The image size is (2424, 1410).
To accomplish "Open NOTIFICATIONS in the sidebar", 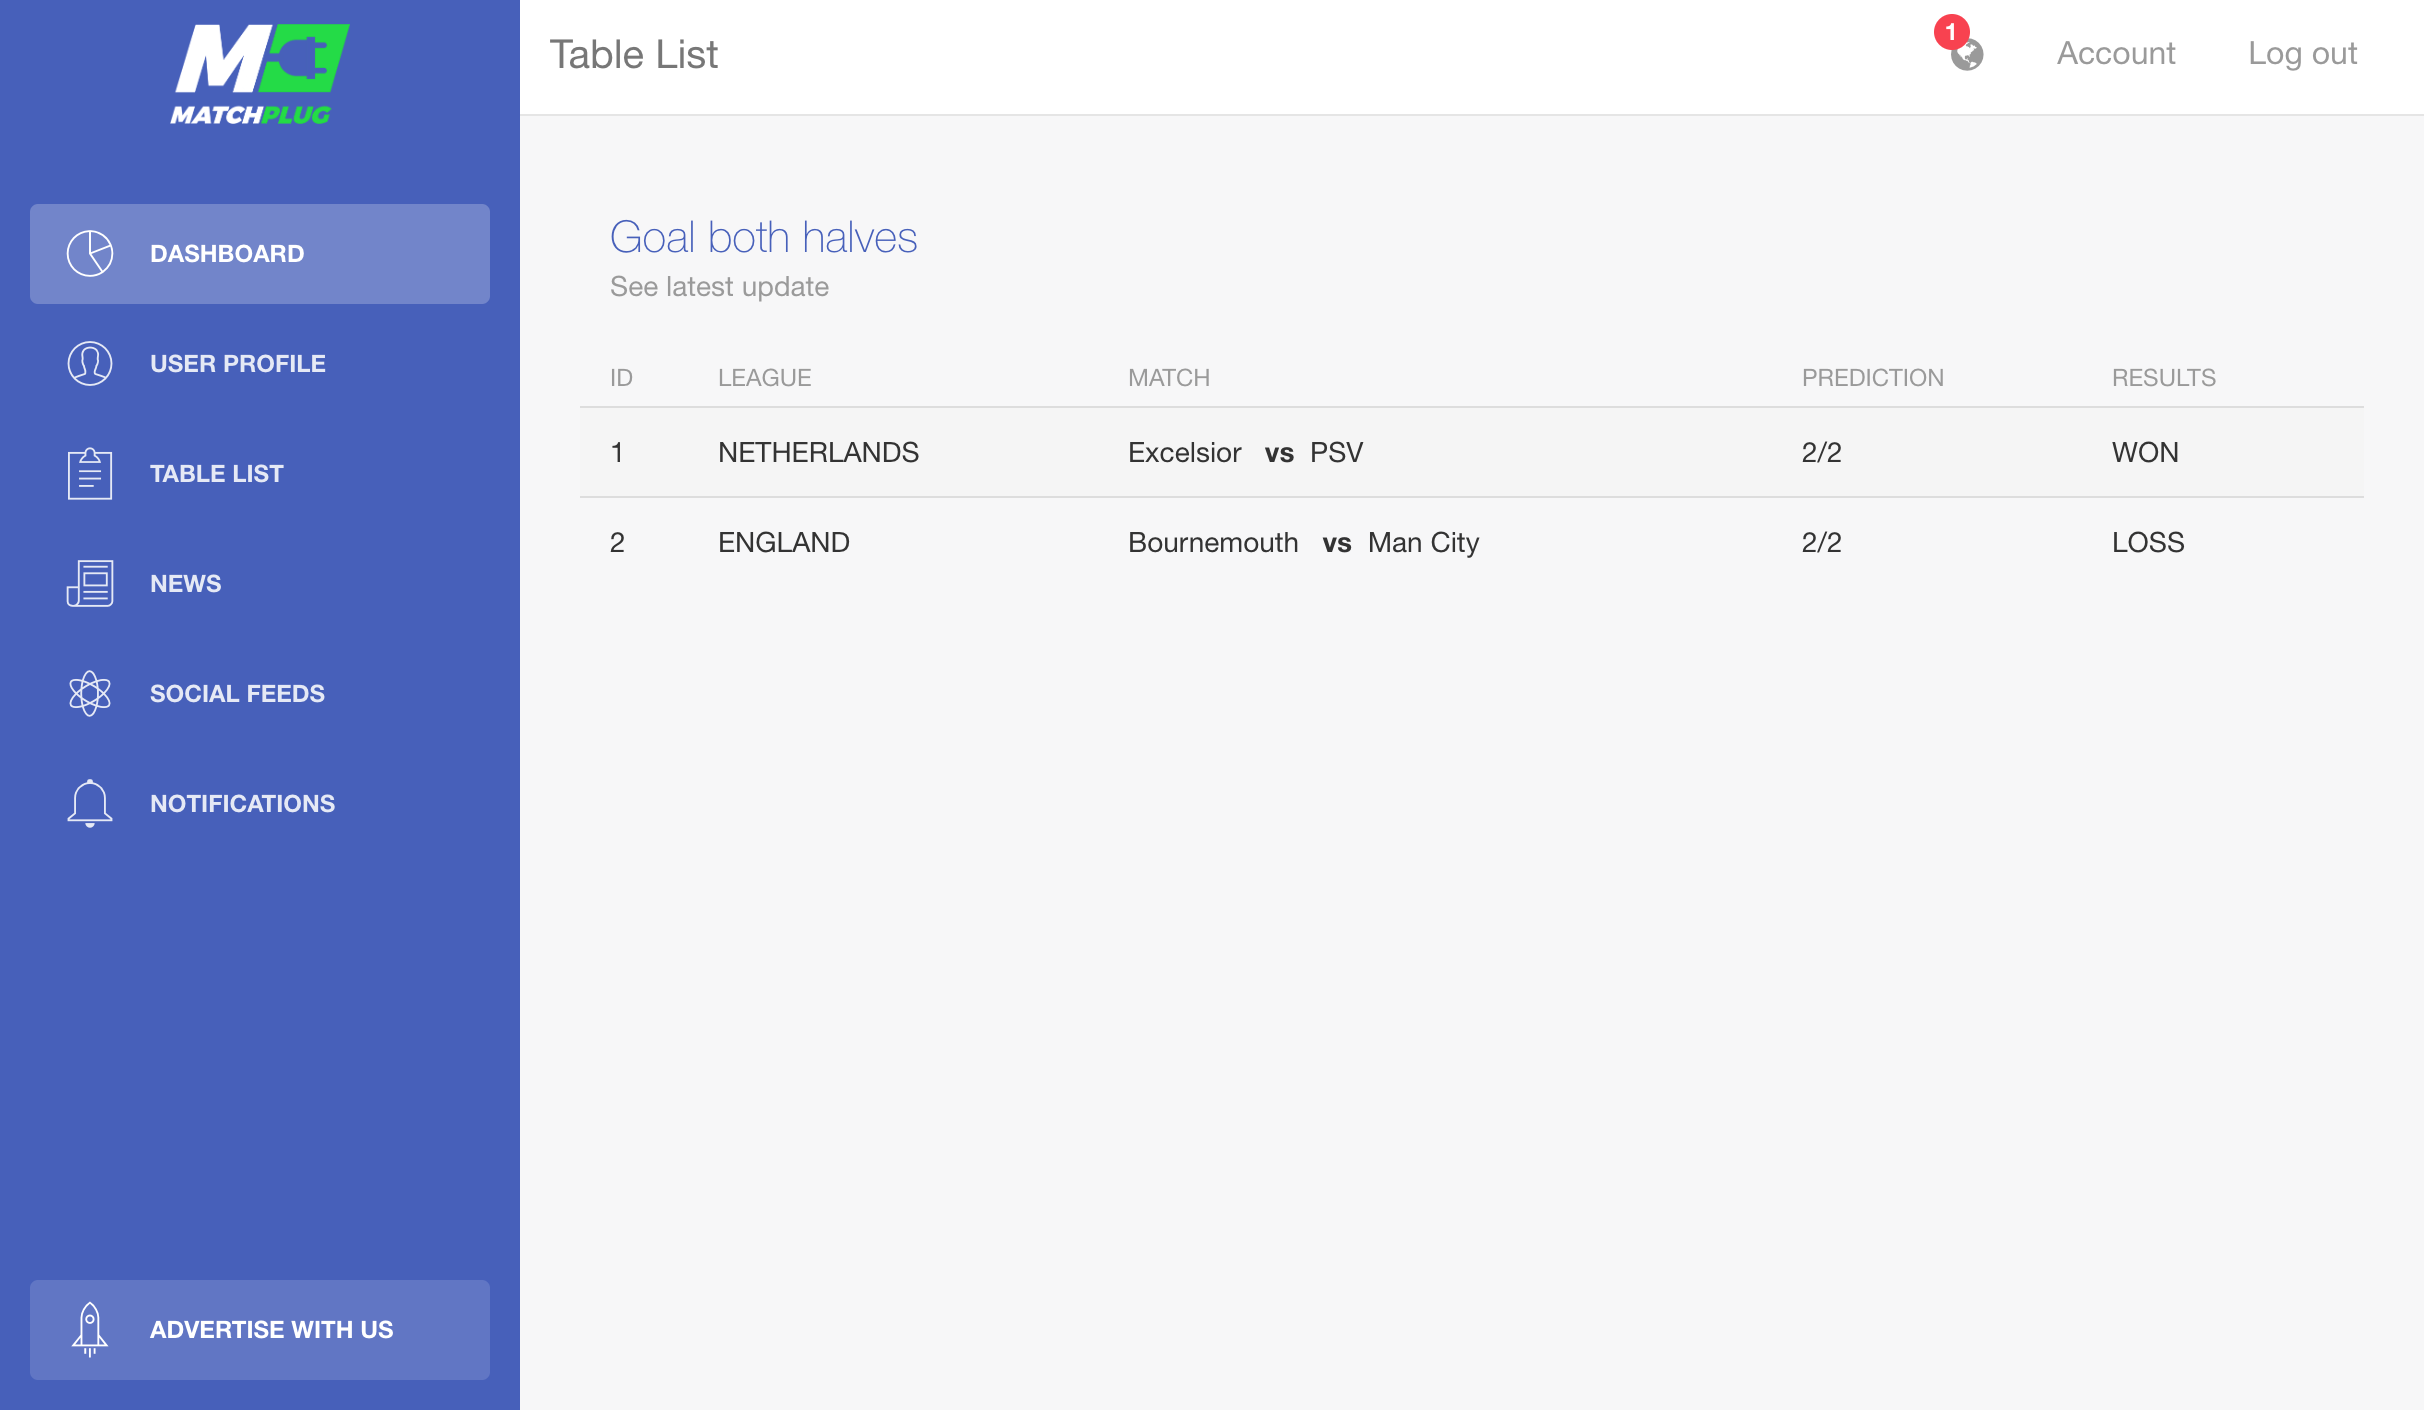I will point(260,804).
